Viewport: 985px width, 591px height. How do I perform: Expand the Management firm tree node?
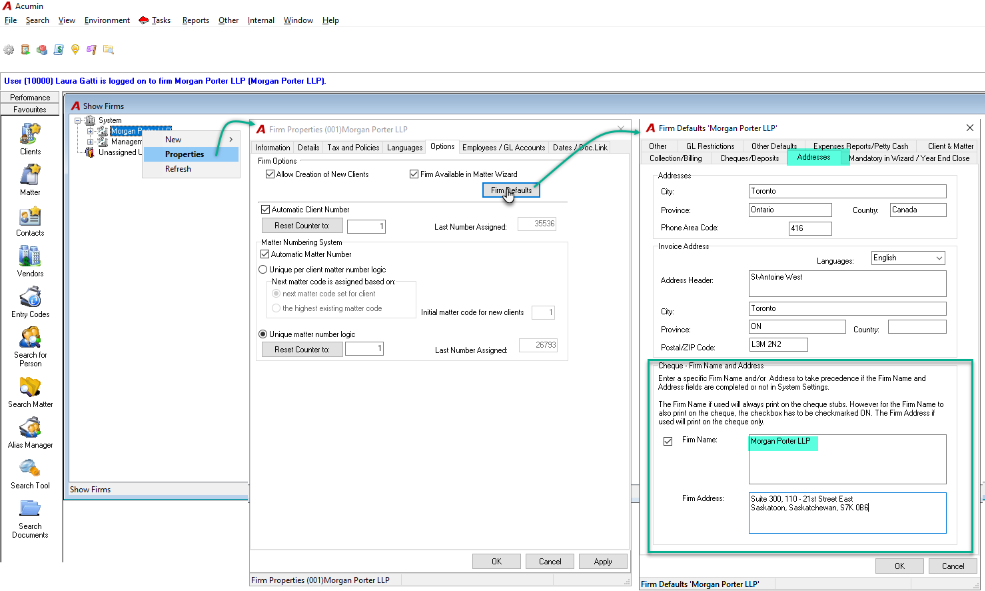coord(90,142)
